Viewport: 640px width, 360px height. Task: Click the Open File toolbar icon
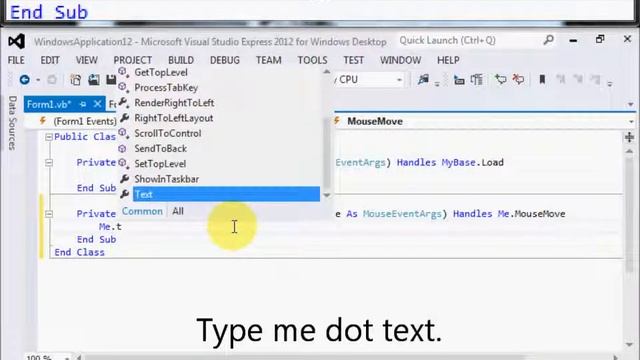94,80
